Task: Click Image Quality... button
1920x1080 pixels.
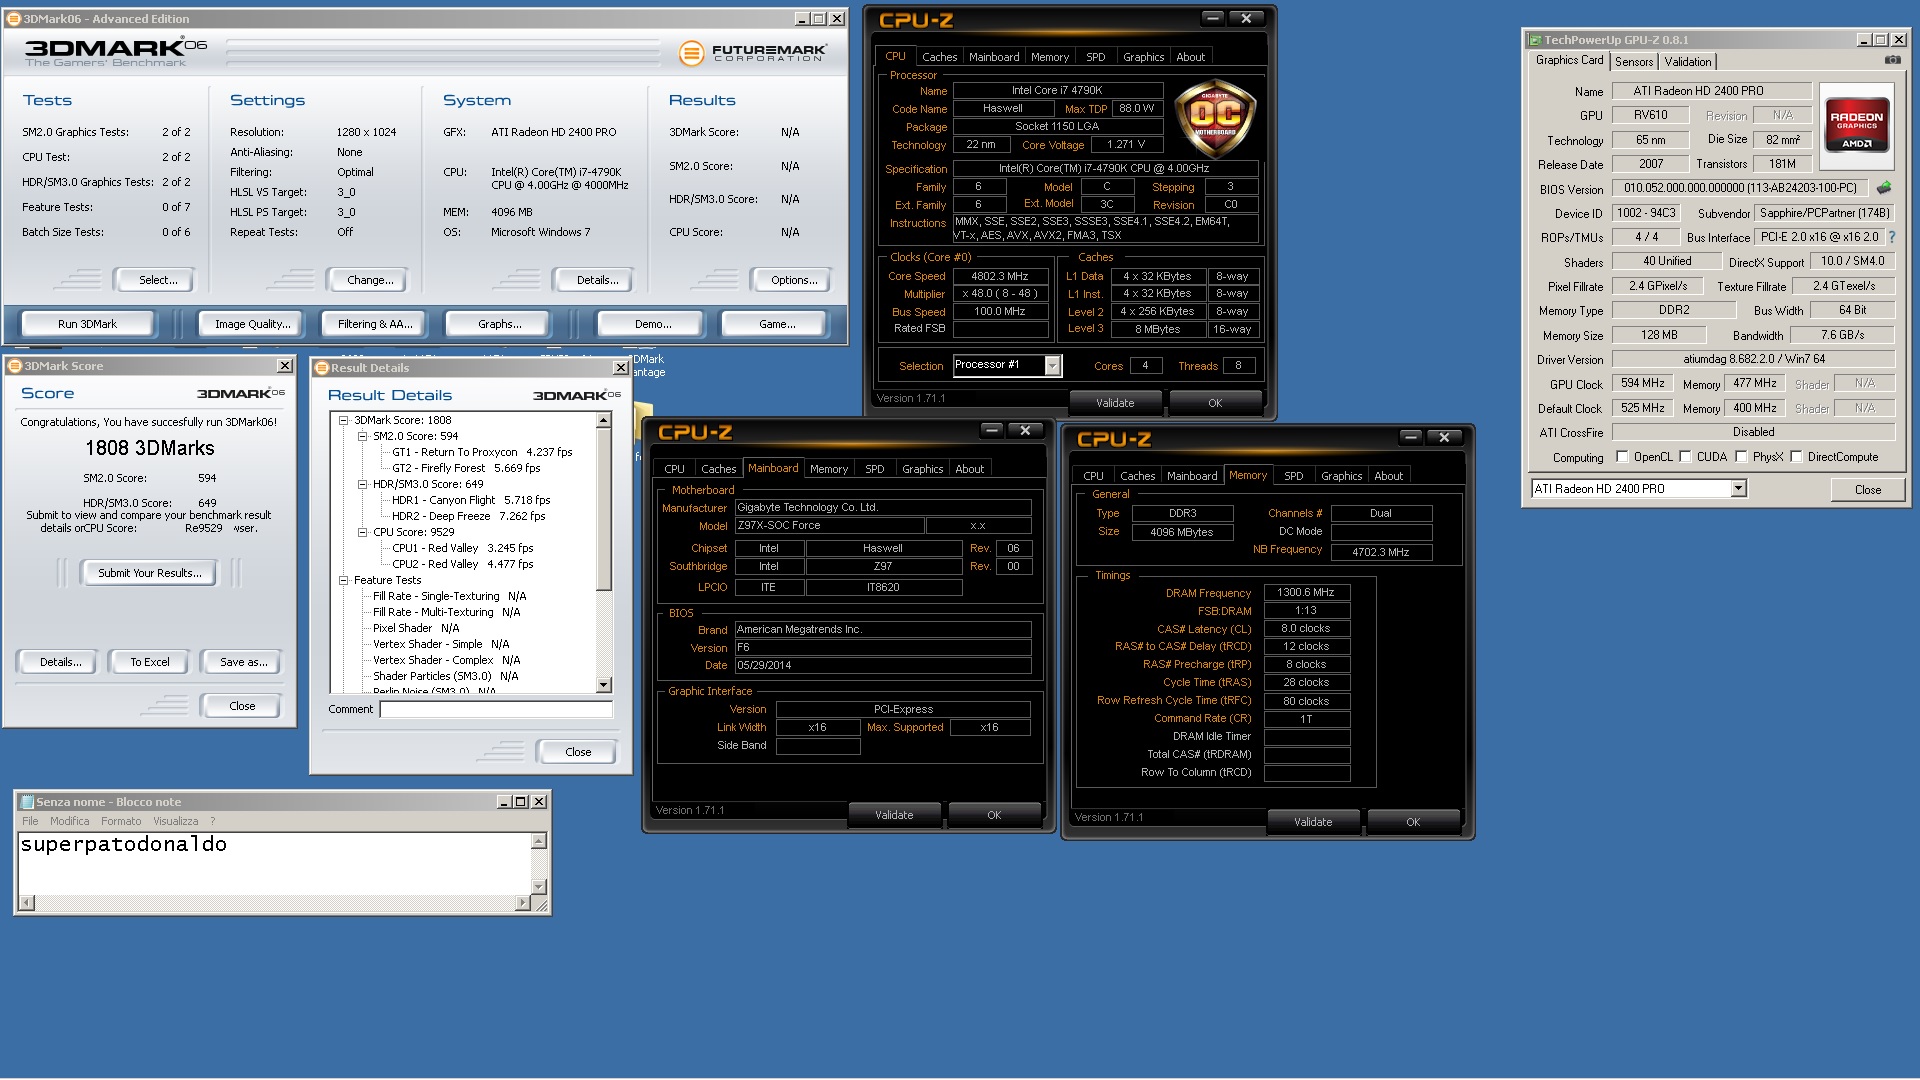Action: (x=253, y=324)
